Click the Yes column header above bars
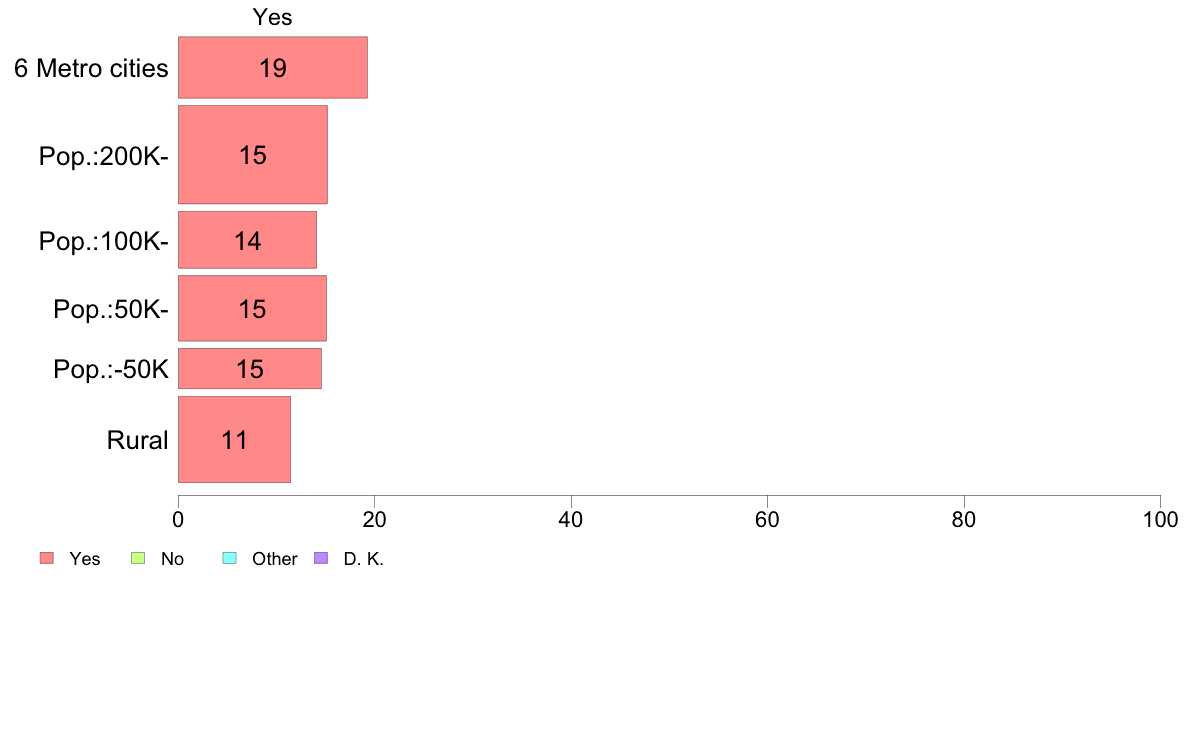Image resolution: width=1188 pixels, height=736 pixels. tap(272, 17)
